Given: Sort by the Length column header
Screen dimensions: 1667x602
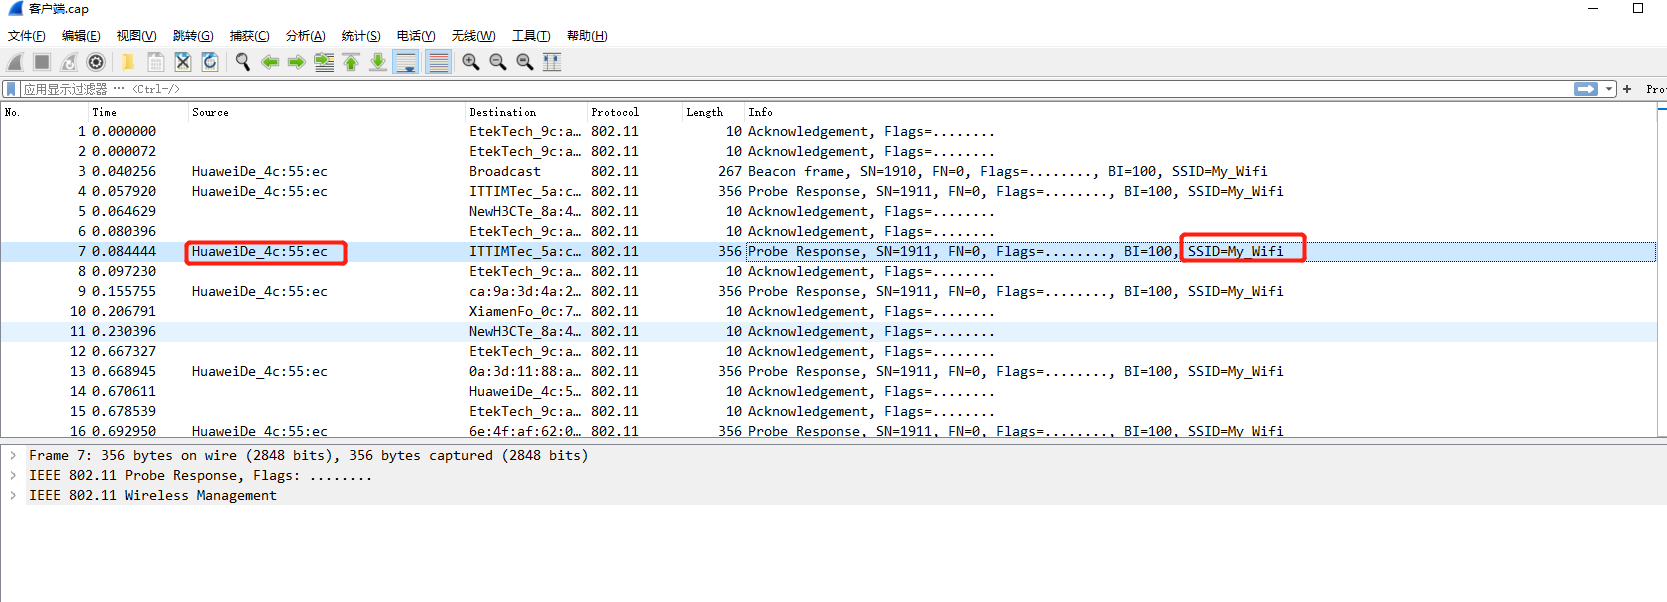Looking at the screenshot, I should click(x=714, y=112).
